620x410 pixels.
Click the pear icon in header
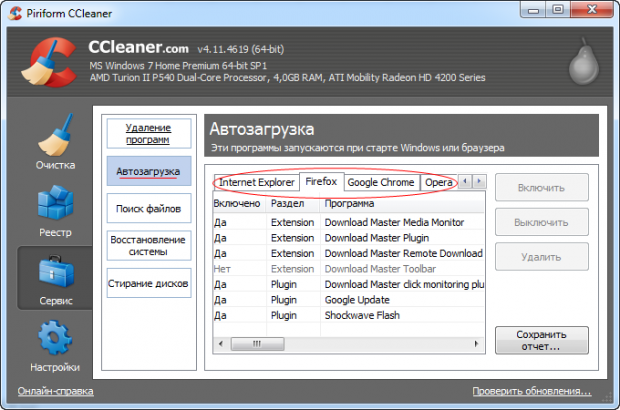point(584,62)
